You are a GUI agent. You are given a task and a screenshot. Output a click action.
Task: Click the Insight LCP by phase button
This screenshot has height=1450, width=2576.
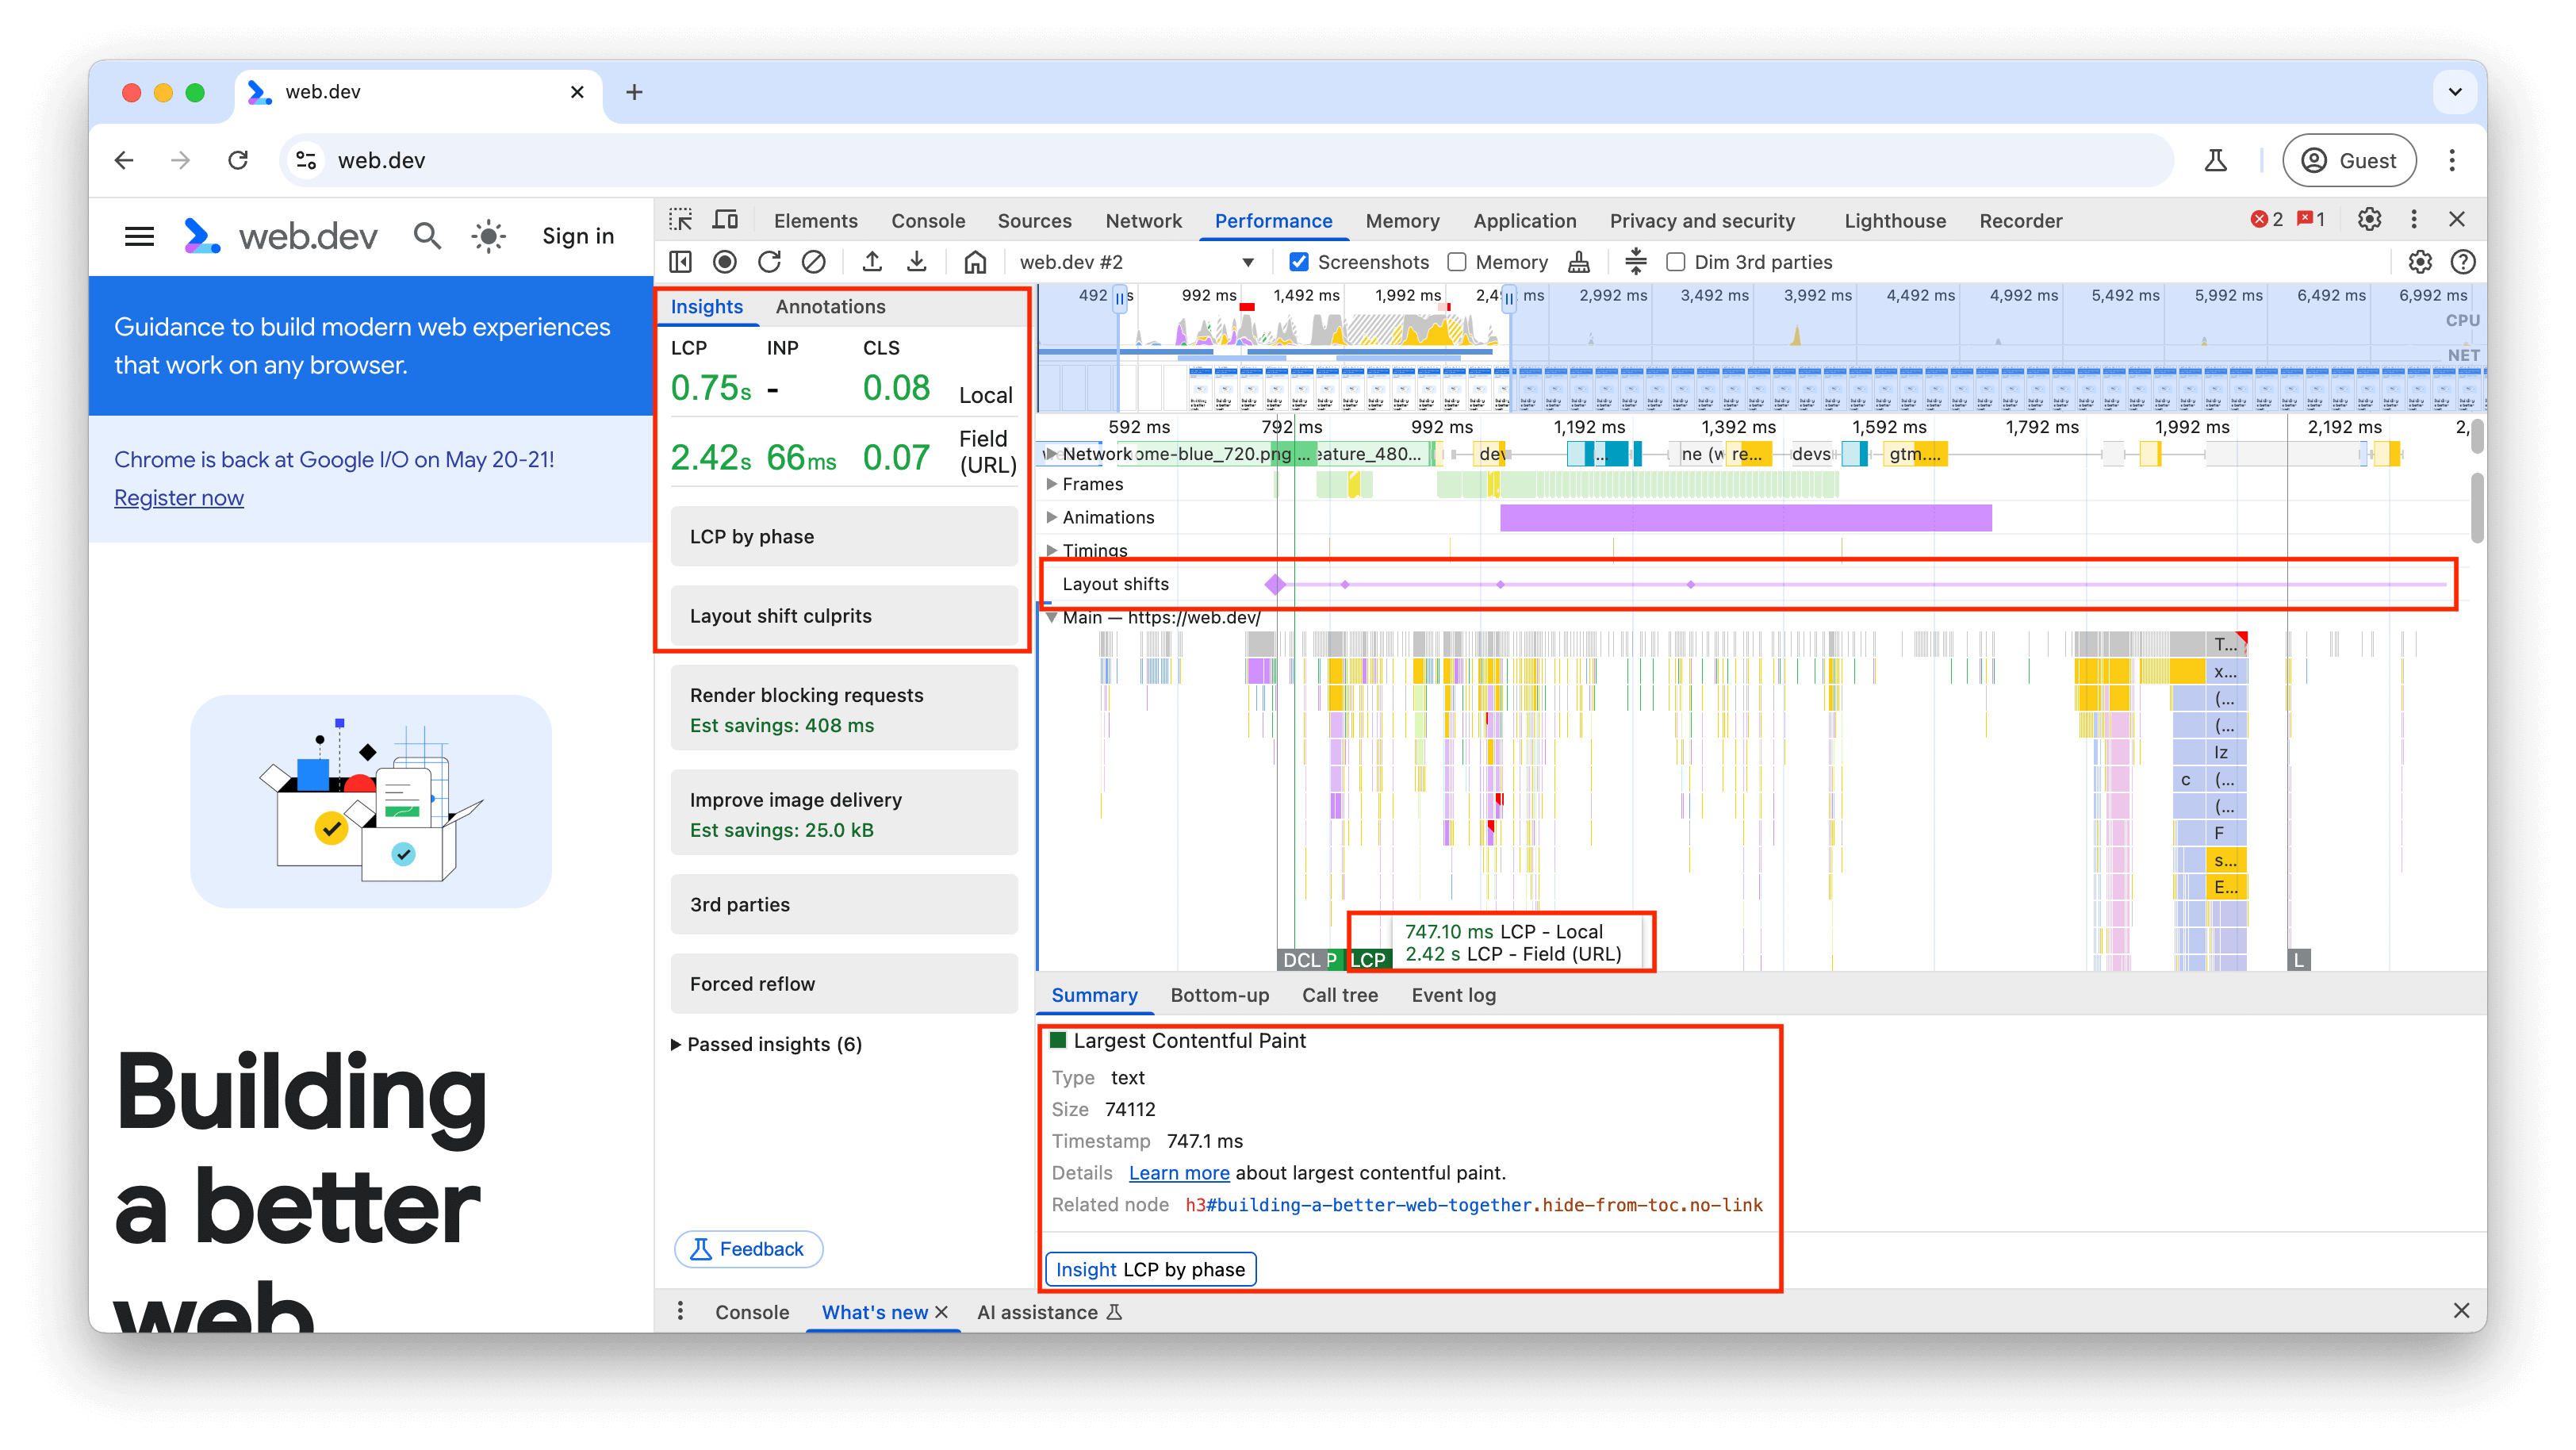coord(1153,1269)
